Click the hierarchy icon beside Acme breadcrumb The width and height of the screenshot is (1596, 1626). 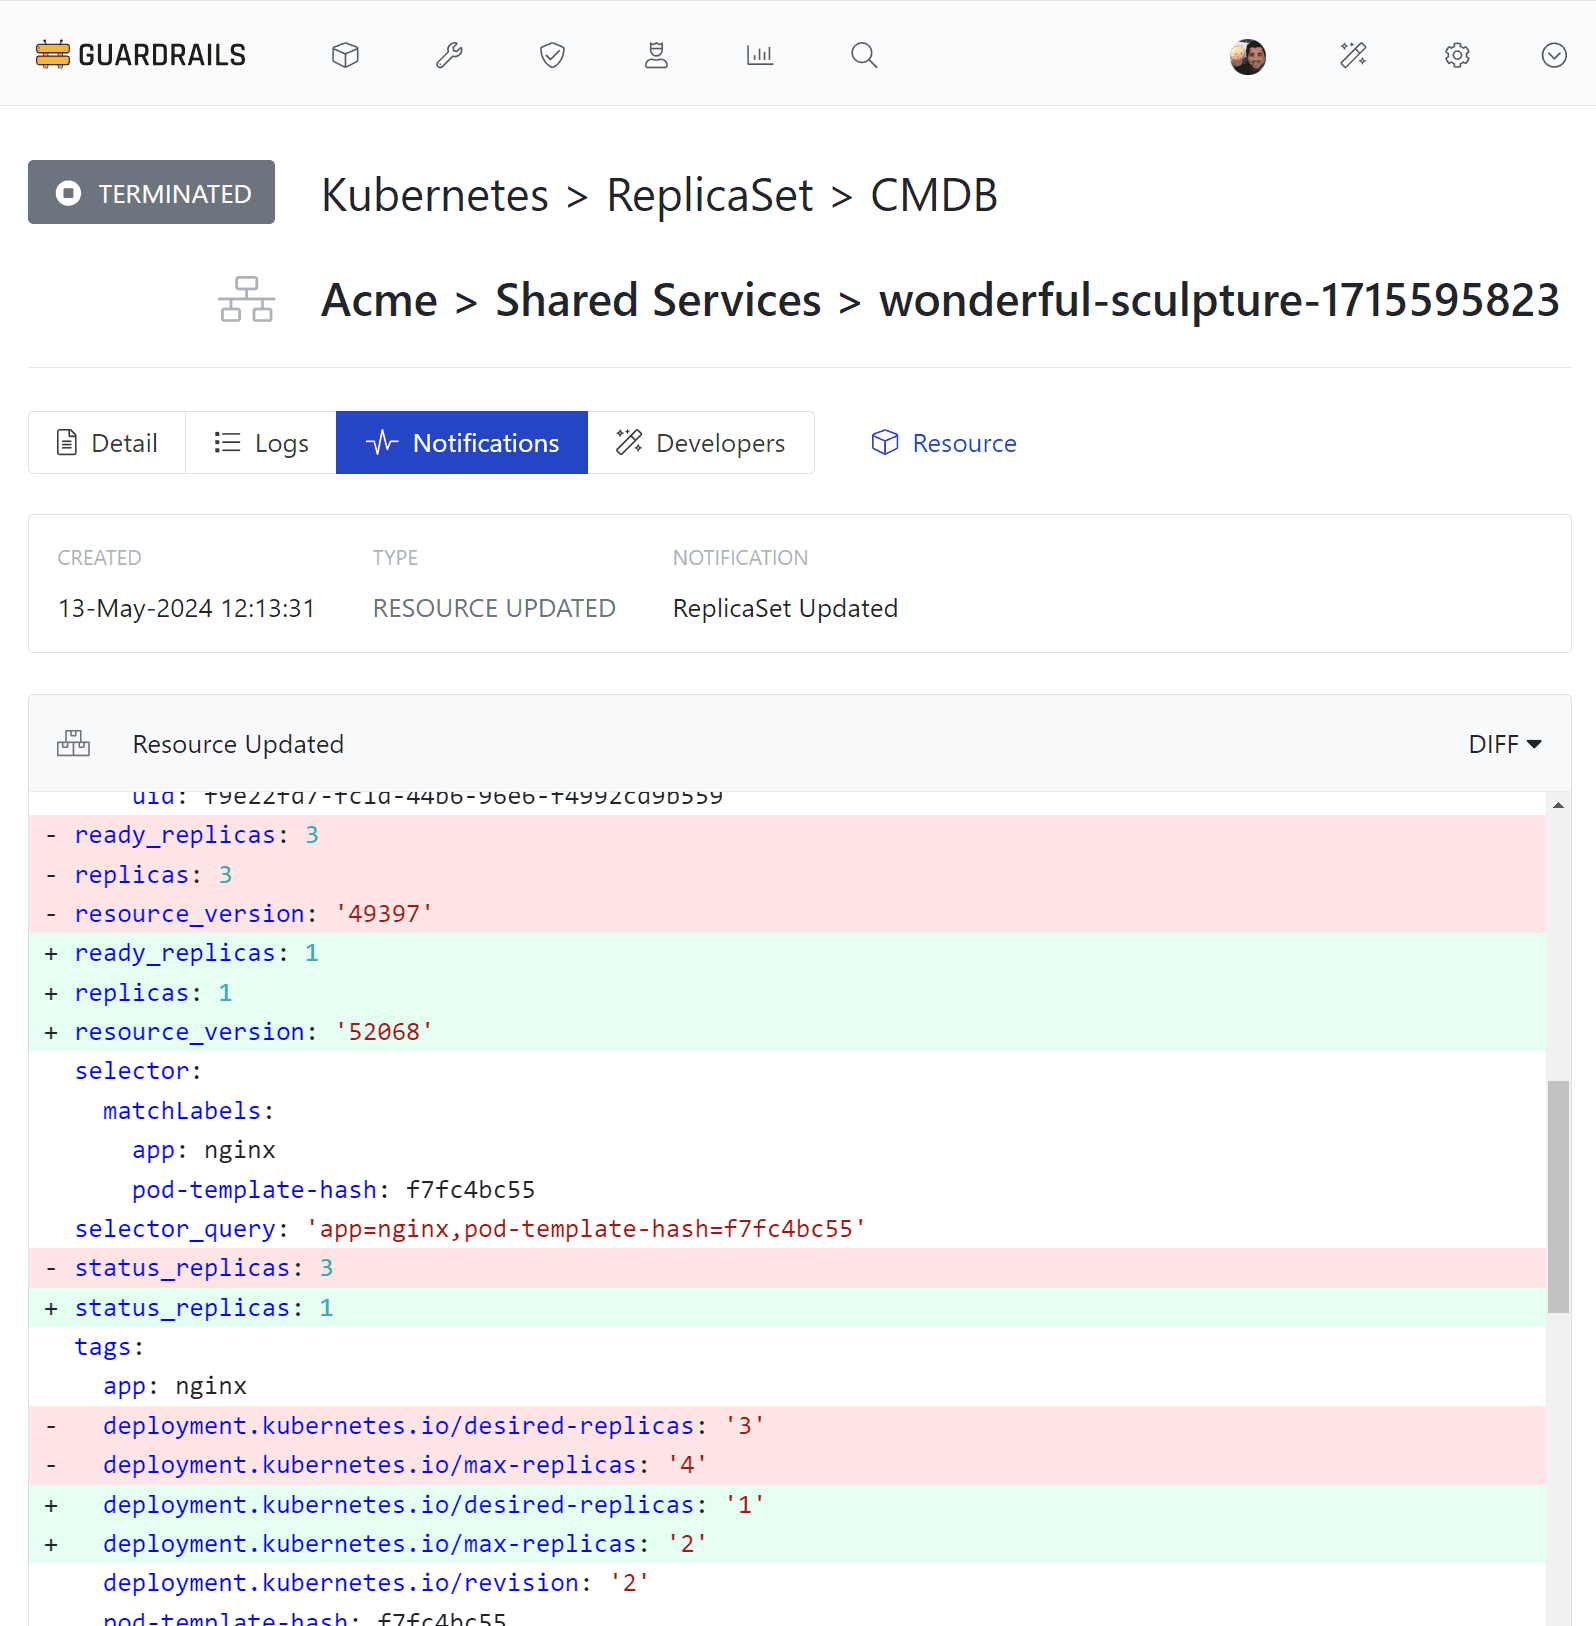click(246, 299)
